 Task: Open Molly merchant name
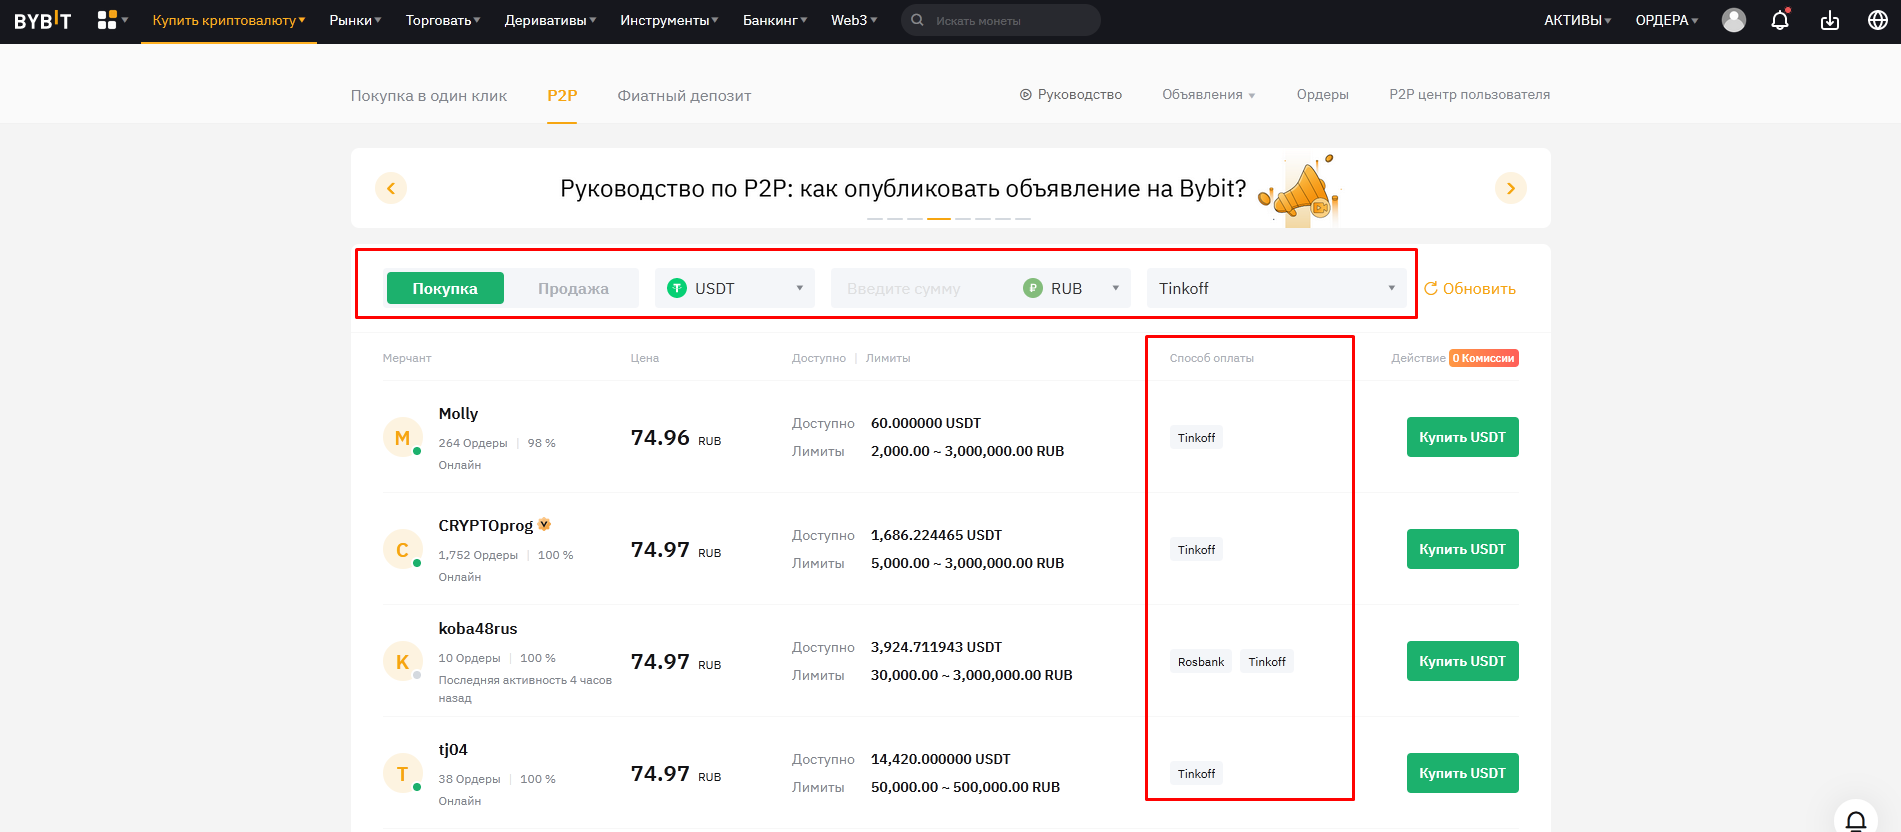tap(458, 414)
